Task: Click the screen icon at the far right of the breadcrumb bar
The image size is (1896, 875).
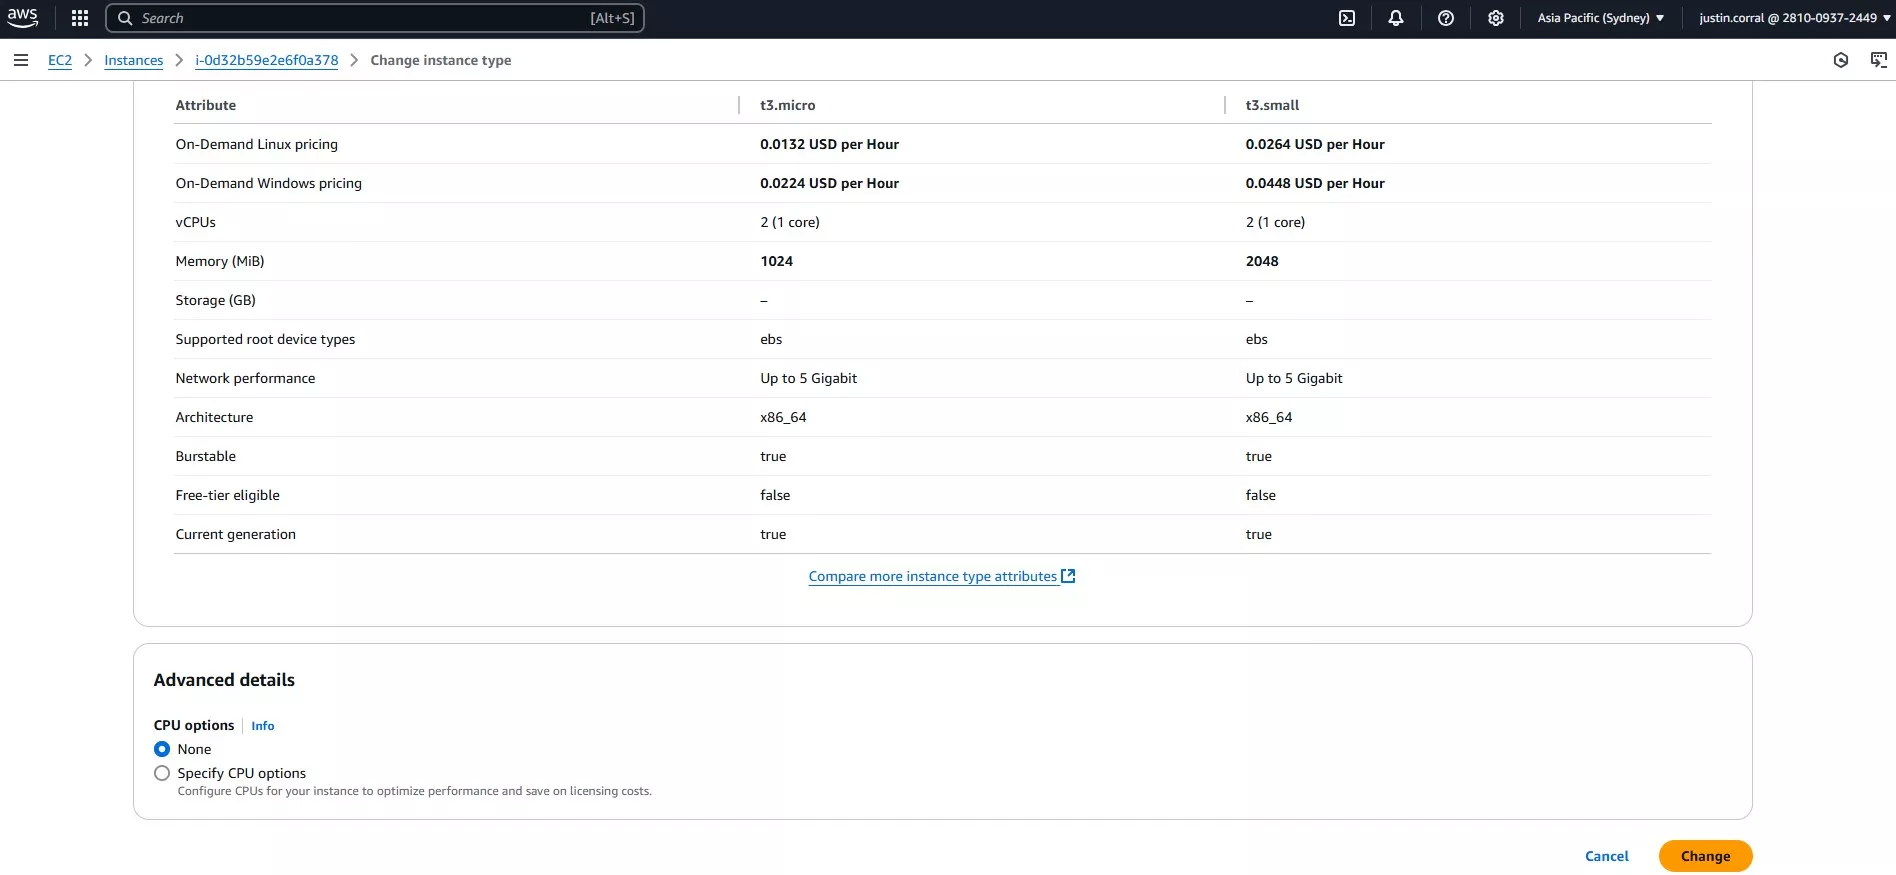Action: (1879, 60)
